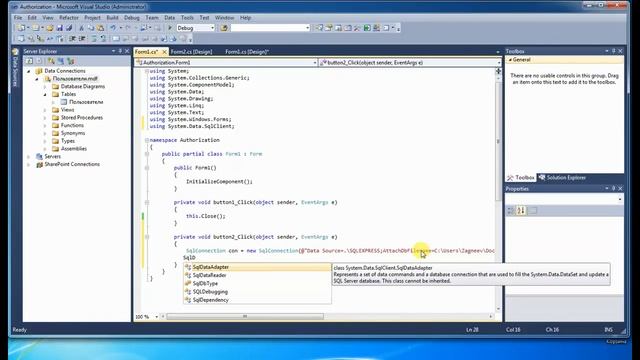Click Refresh icon in Server Explorer toolbar
The height and width of the screenshot is (360, 640).
[29, 61]
